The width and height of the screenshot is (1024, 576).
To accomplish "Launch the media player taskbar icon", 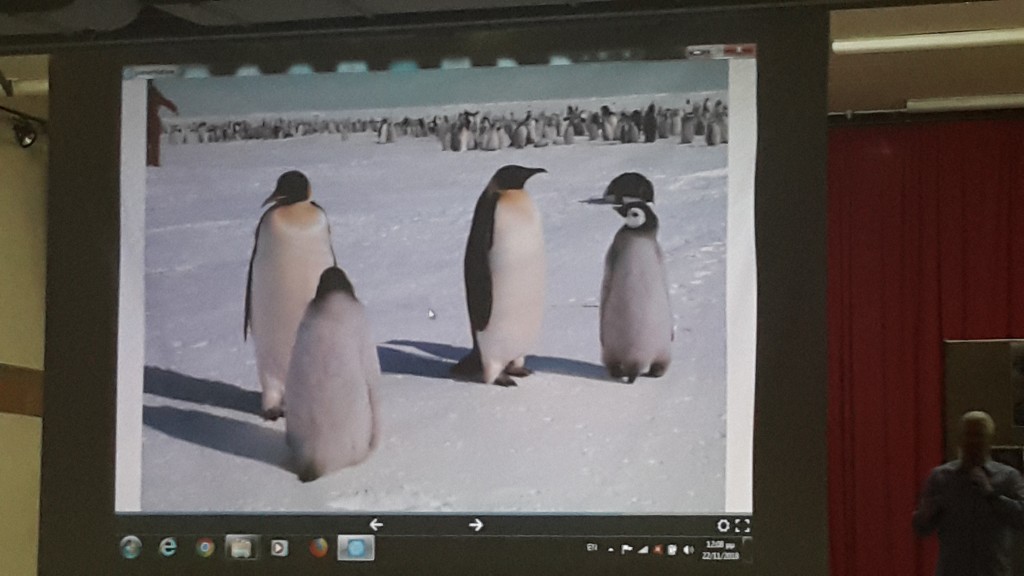I will click(279, 547).
